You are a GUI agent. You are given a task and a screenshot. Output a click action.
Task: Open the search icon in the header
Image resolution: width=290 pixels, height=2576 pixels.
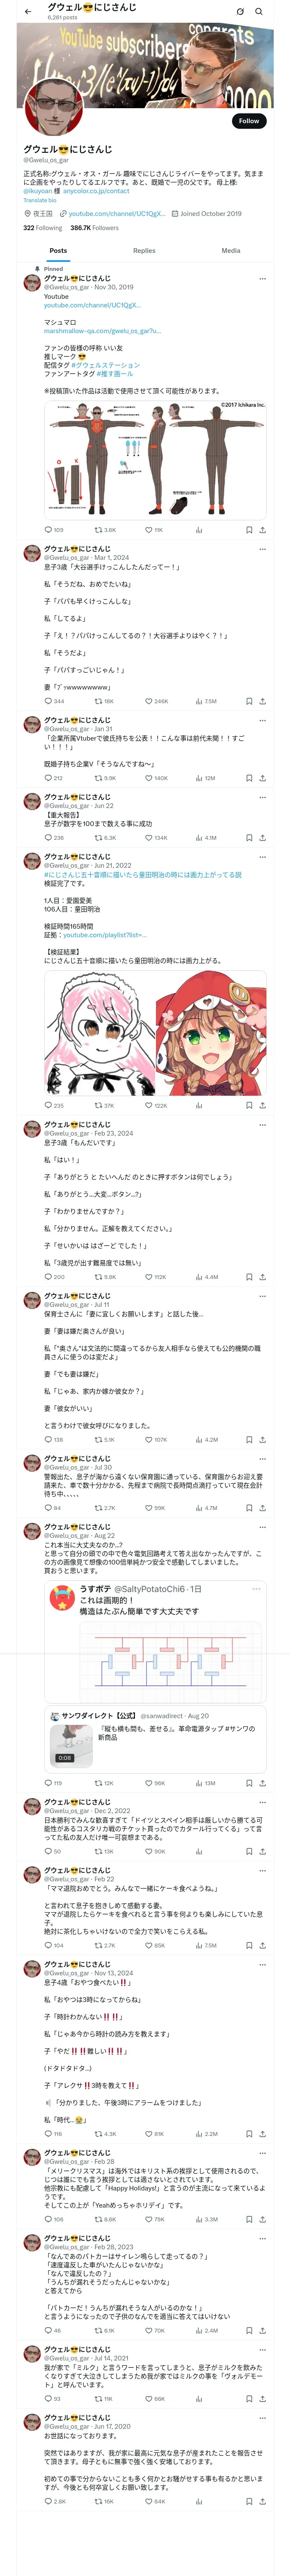259,12
